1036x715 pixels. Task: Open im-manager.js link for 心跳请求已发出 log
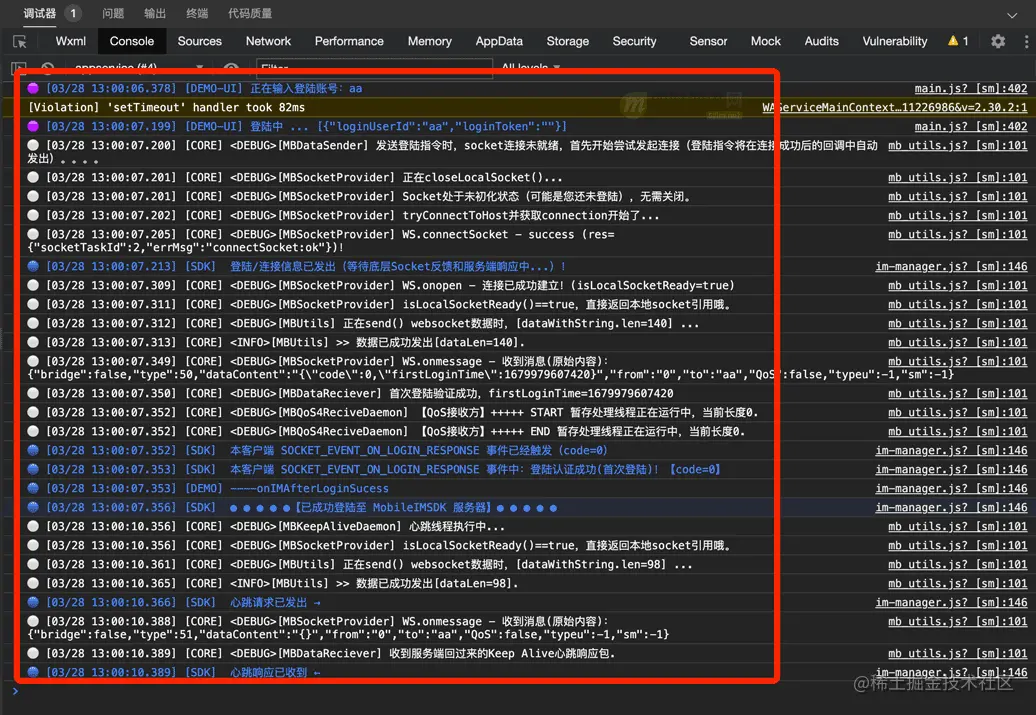coord(951,603)
